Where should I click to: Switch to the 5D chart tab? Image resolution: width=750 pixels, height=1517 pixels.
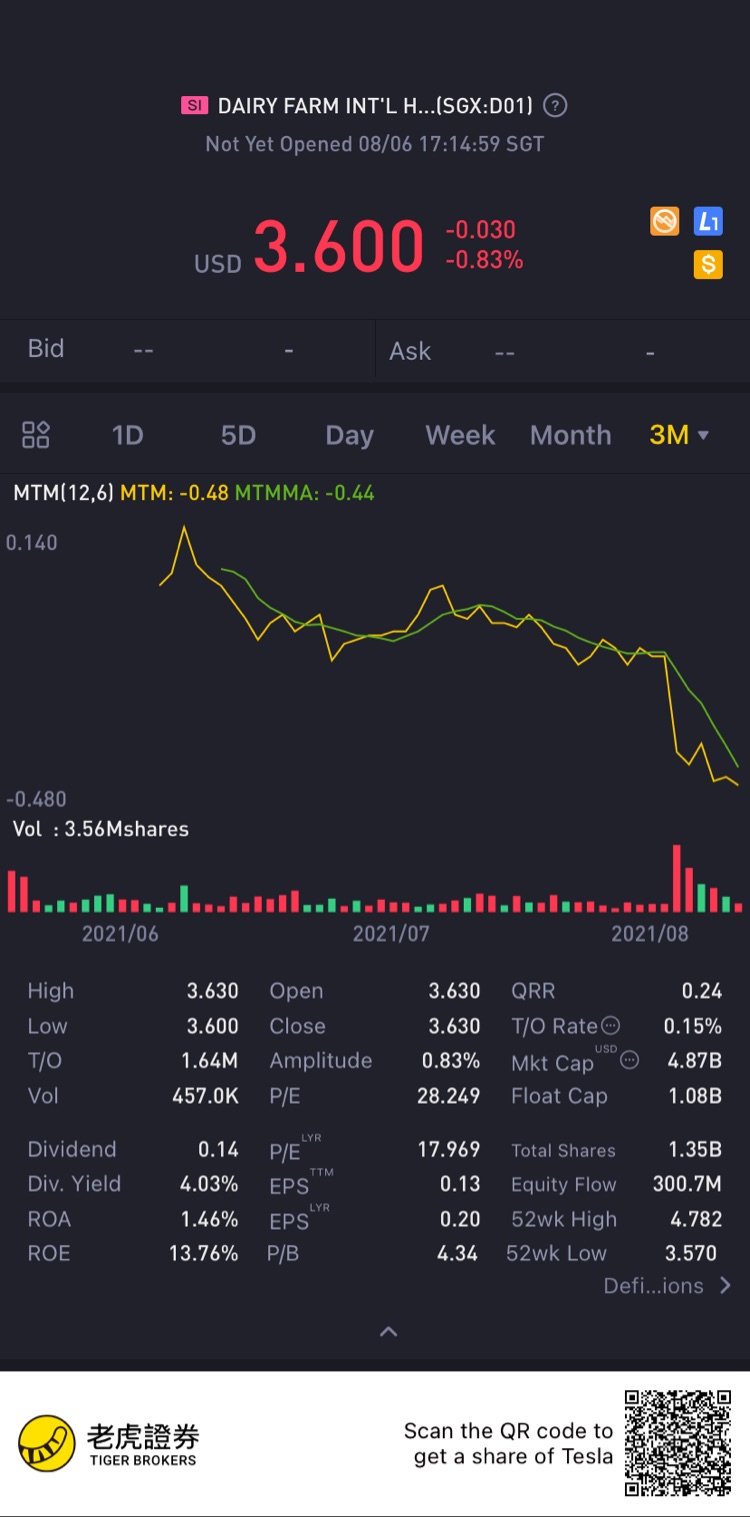click(x=238, y=435)
